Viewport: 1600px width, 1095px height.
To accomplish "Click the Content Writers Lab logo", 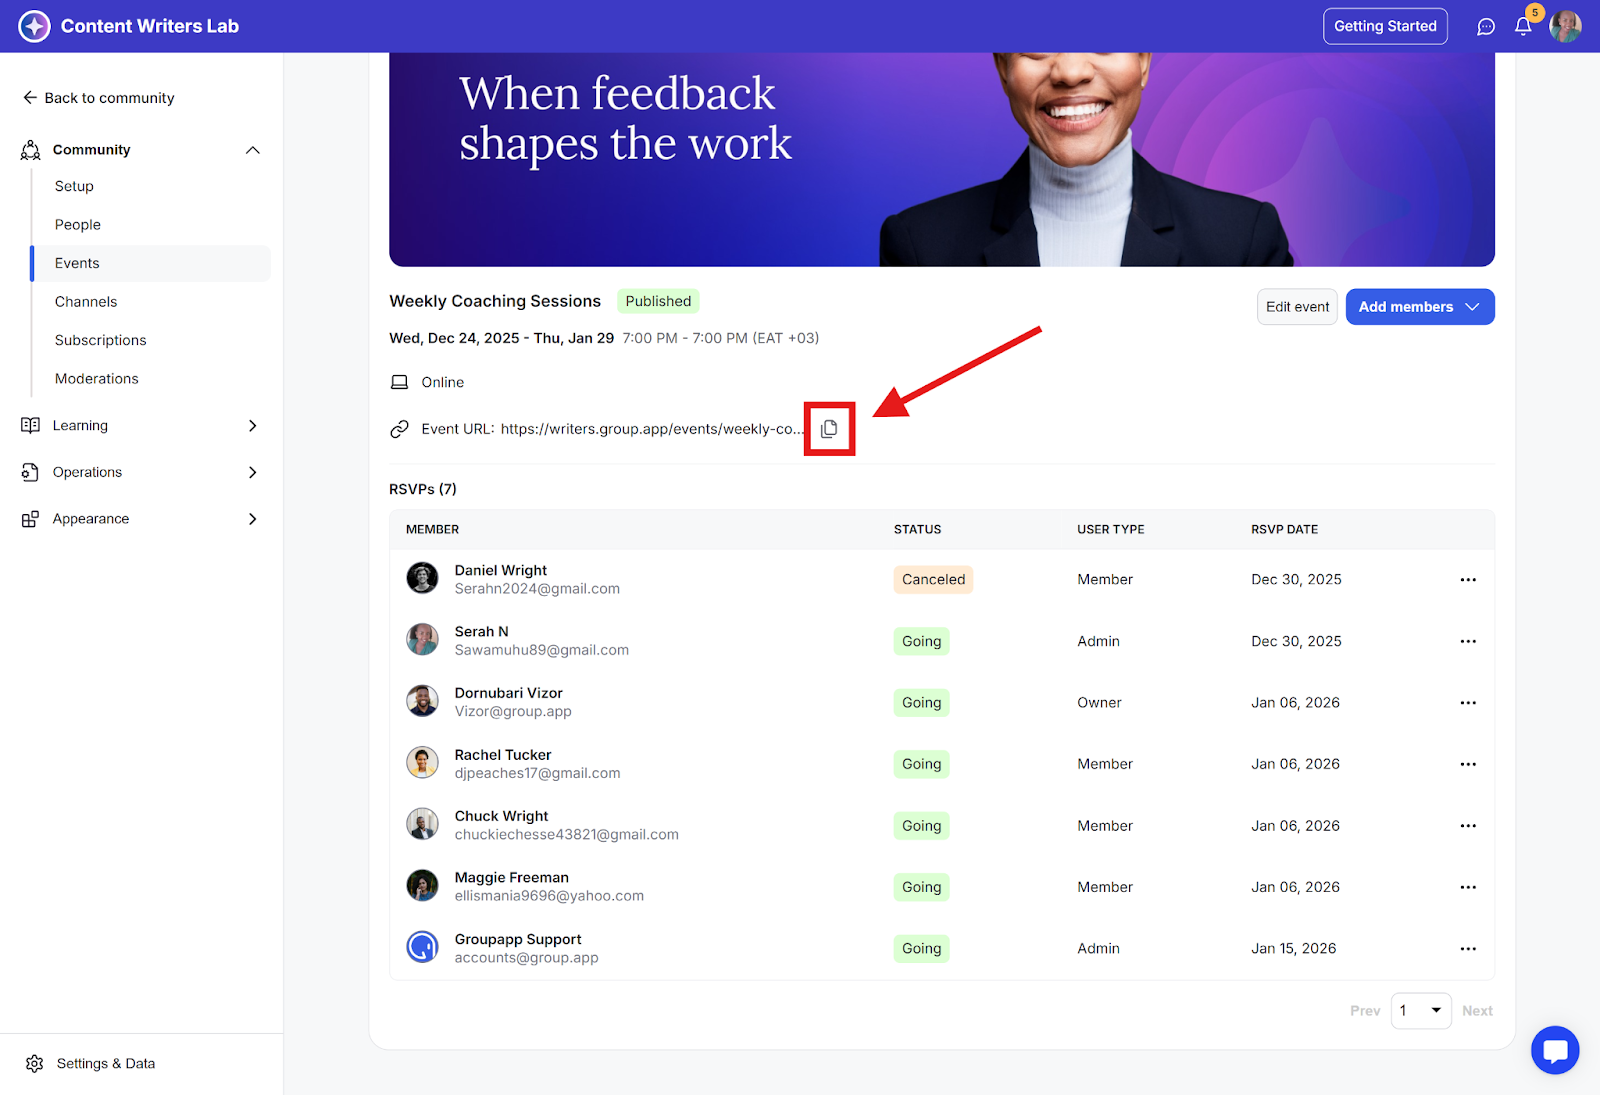I will point(34,26).
